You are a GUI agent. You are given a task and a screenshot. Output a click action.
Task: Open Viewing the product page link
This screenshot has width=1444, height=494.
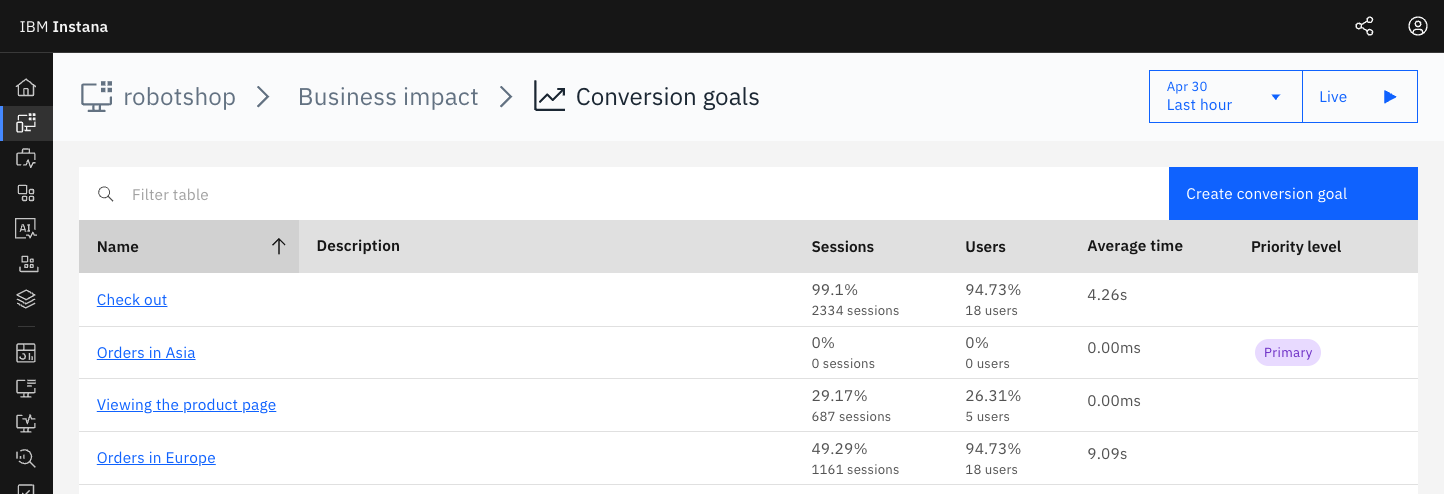[x=186, y=405]
